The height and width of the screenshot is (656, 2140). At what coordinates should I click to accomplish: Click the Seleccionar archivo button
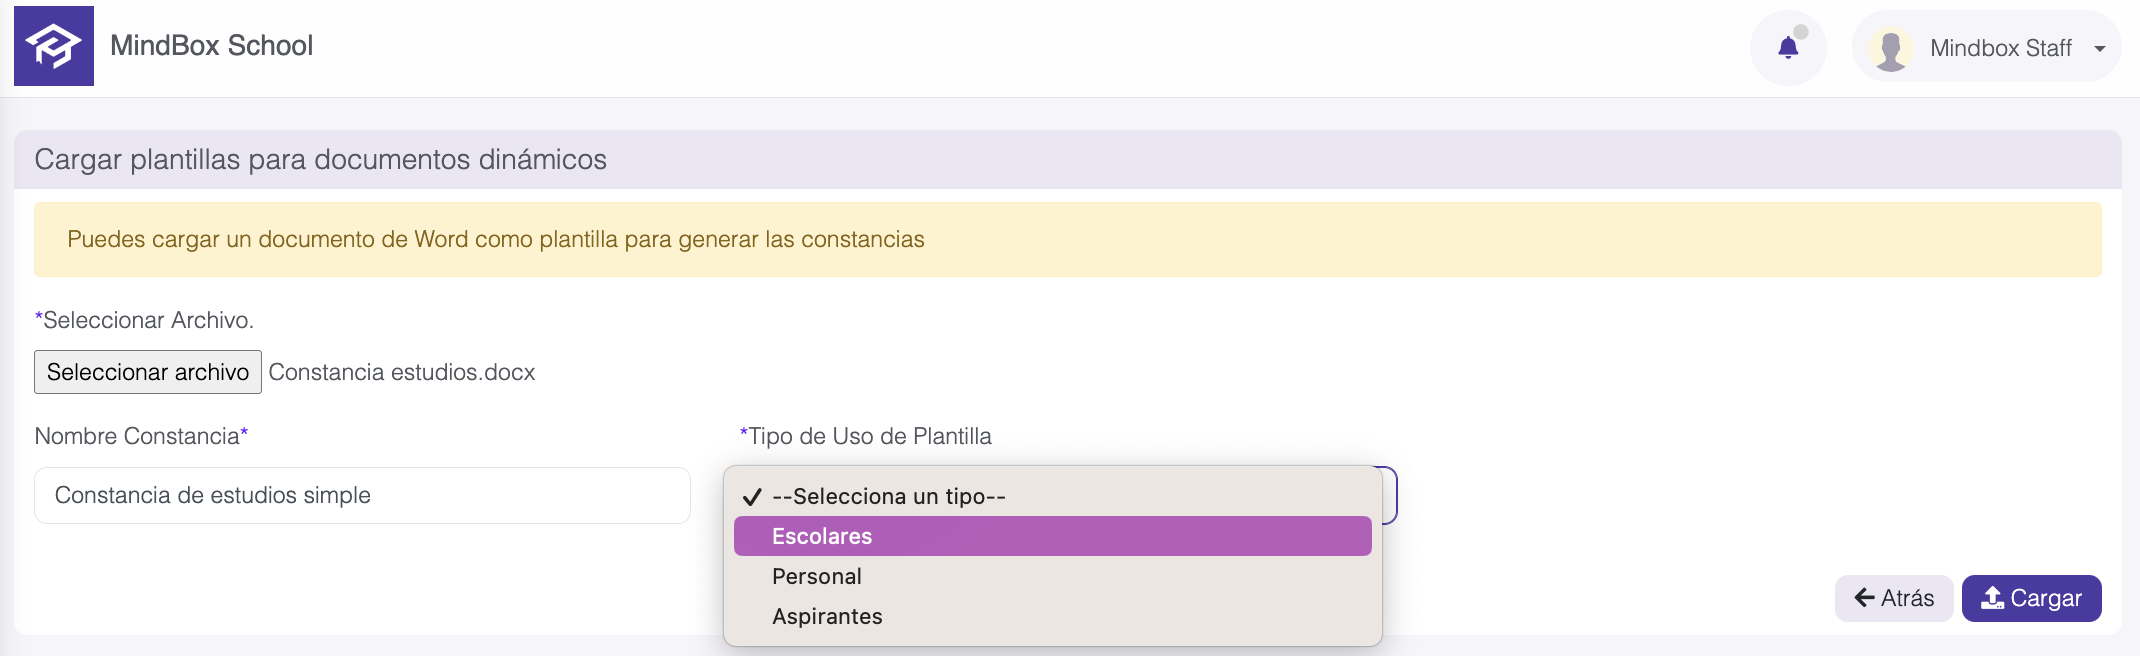148,372
